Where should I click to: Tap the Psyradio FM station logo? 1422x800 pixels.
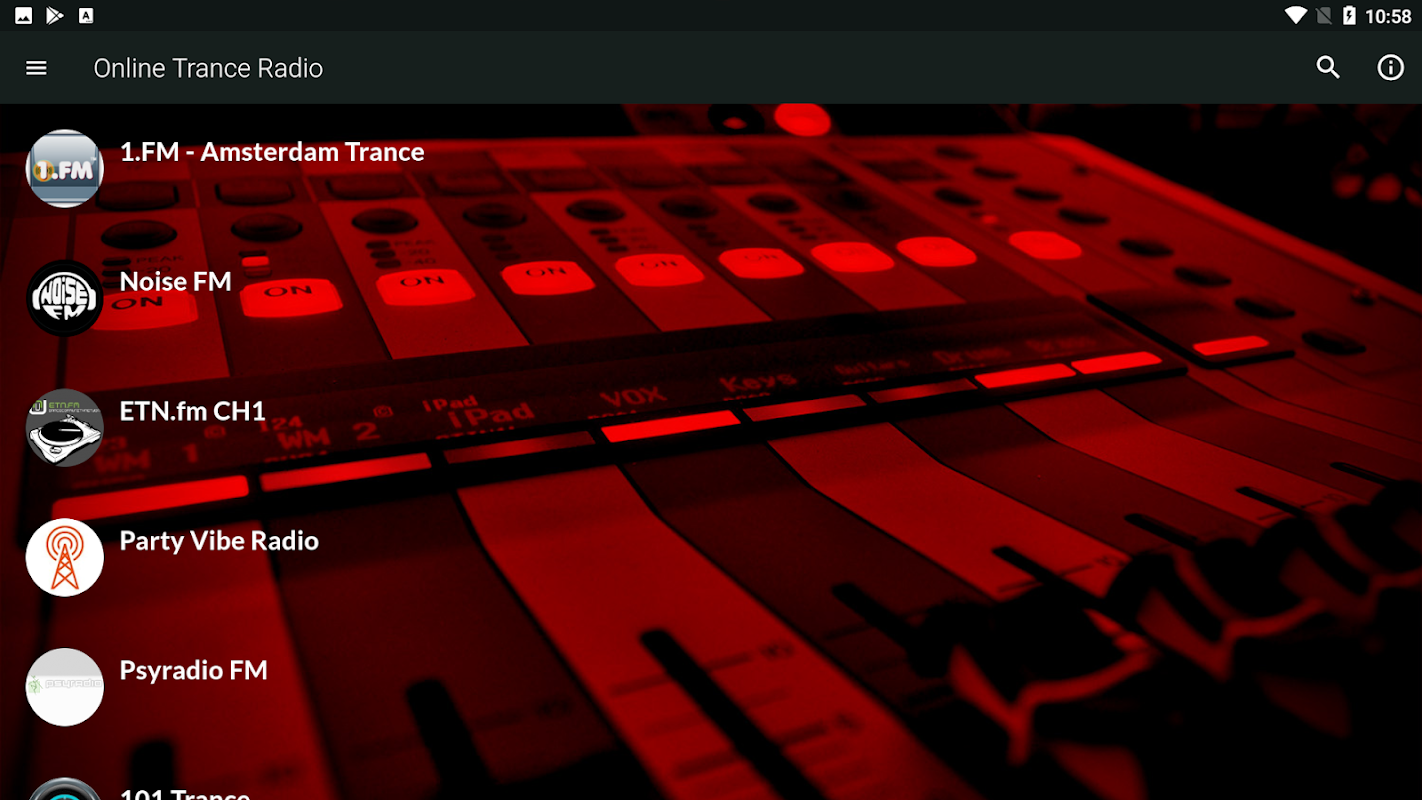(x=65, y=687)
